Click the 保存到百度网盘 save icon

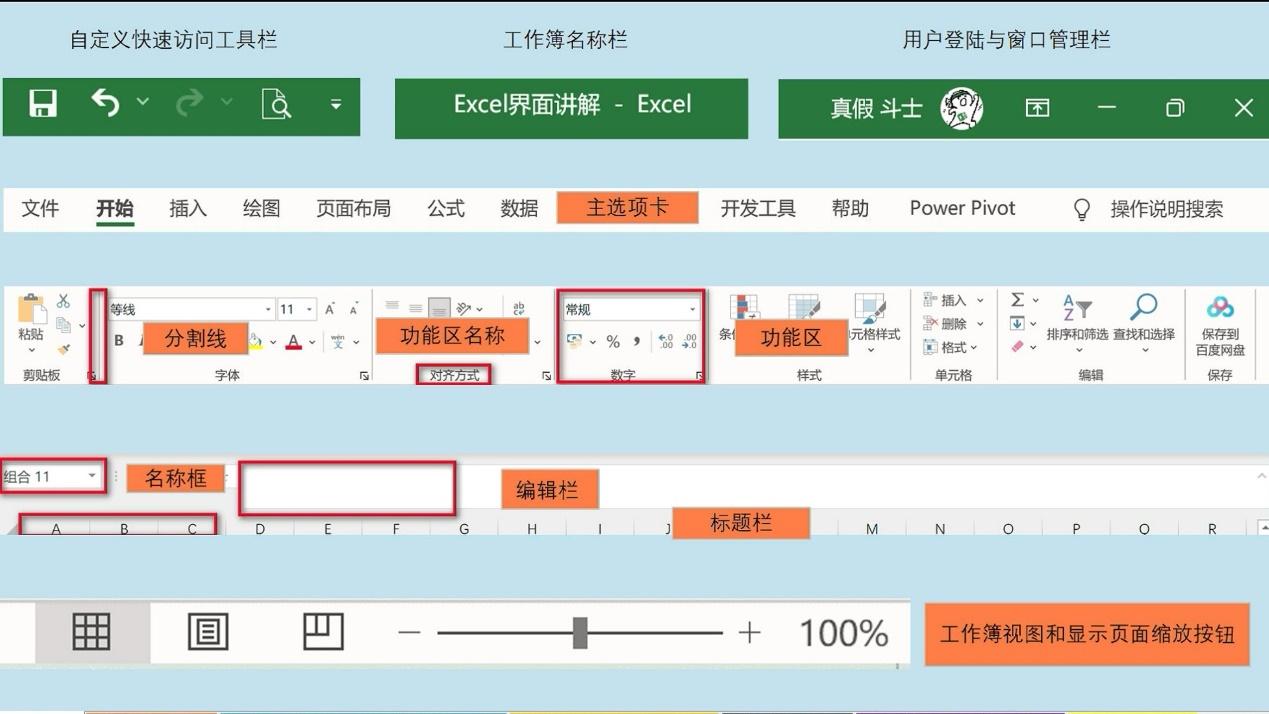click(x=1221, y=320)
